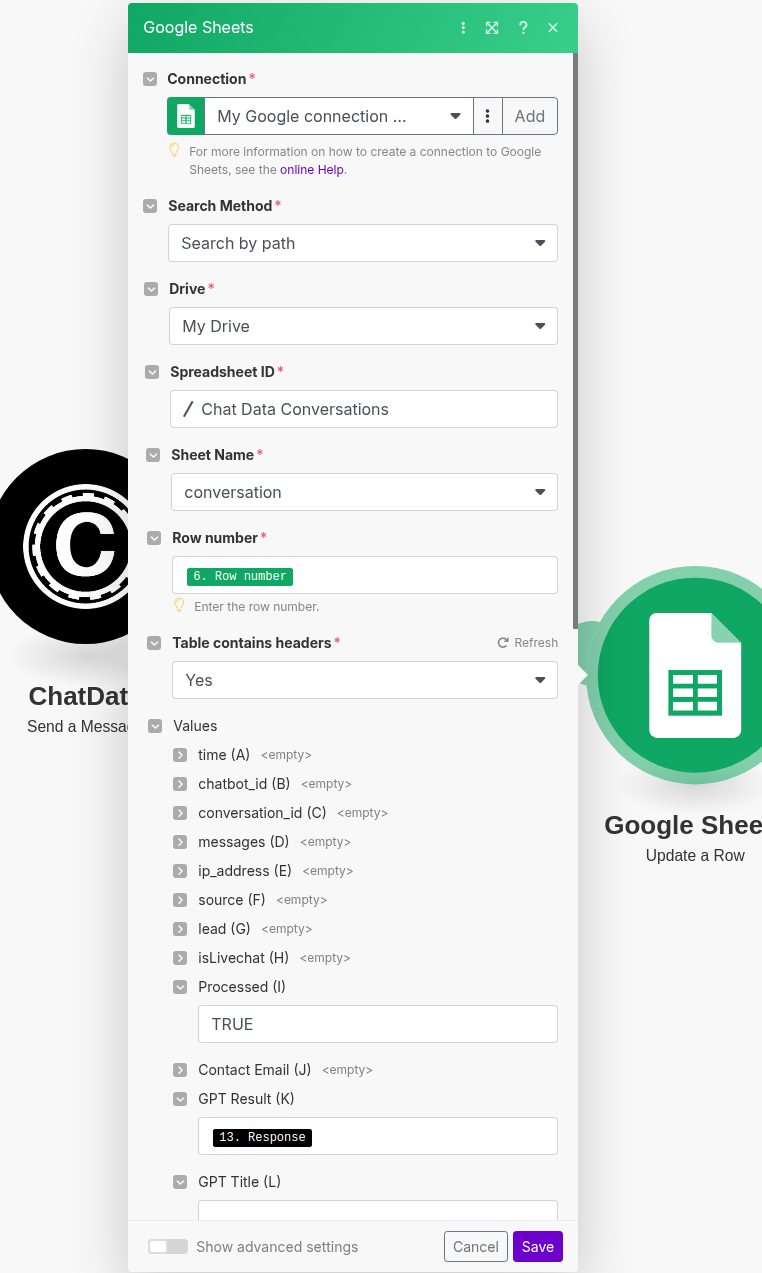Open the connection more-options menu

pyautogui.click(x=487, y=116)
